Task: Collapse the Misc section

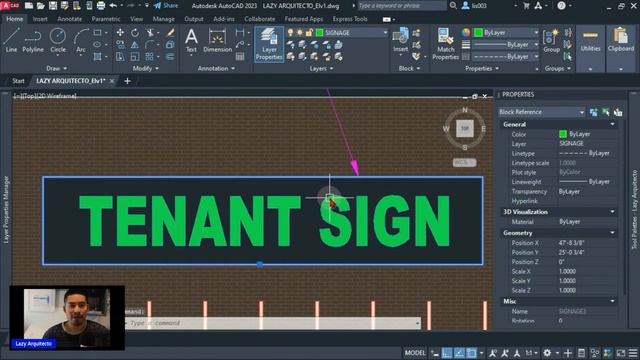Action: [x=612, y=301]
